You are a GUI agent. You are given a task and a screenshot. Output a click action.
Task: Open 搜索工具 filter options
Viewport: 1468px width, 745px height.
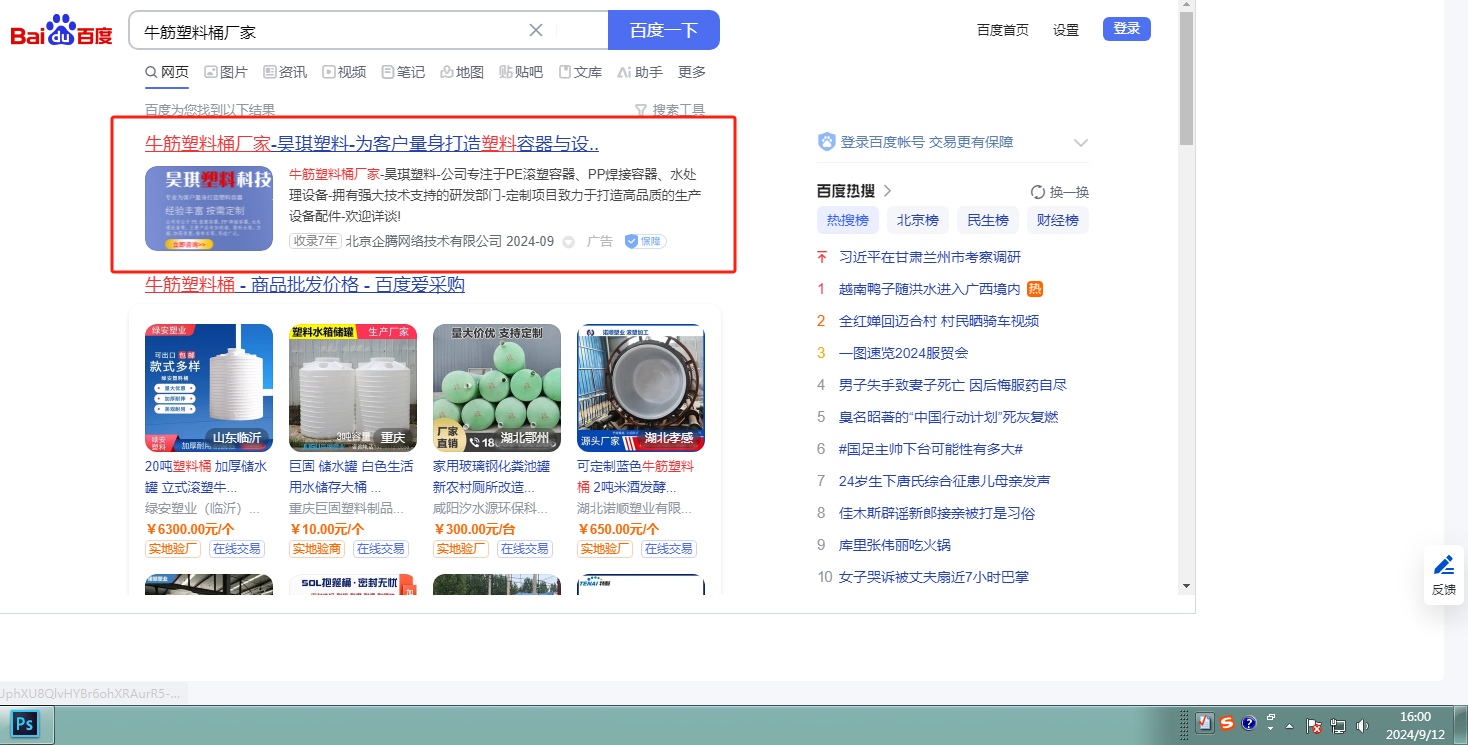click(670, 110)
